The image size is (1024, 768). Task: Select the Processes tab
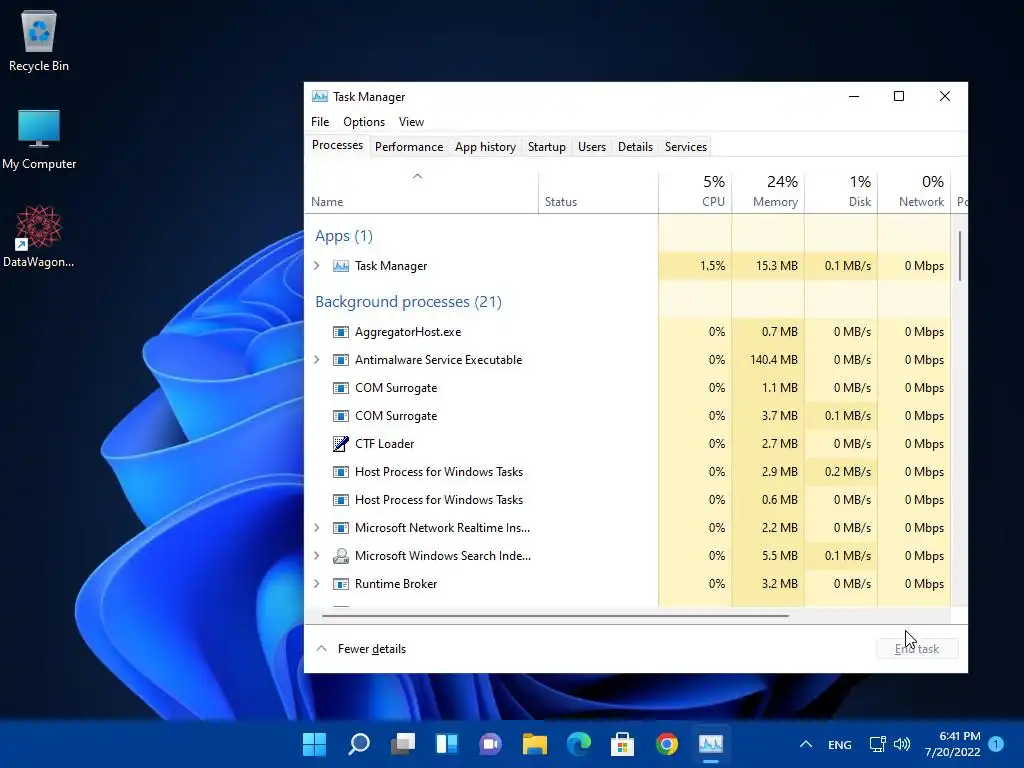coord(337,145)
